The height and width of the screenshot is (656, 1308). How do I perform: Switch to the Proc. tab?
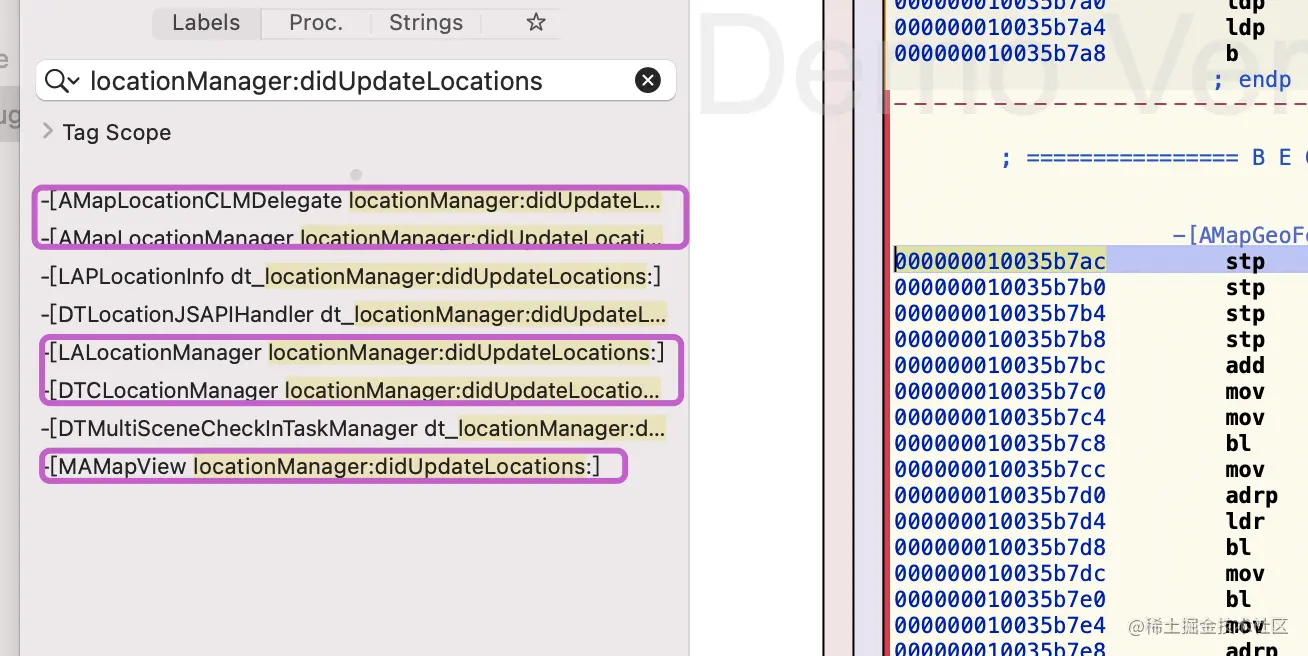pos(316,23)
